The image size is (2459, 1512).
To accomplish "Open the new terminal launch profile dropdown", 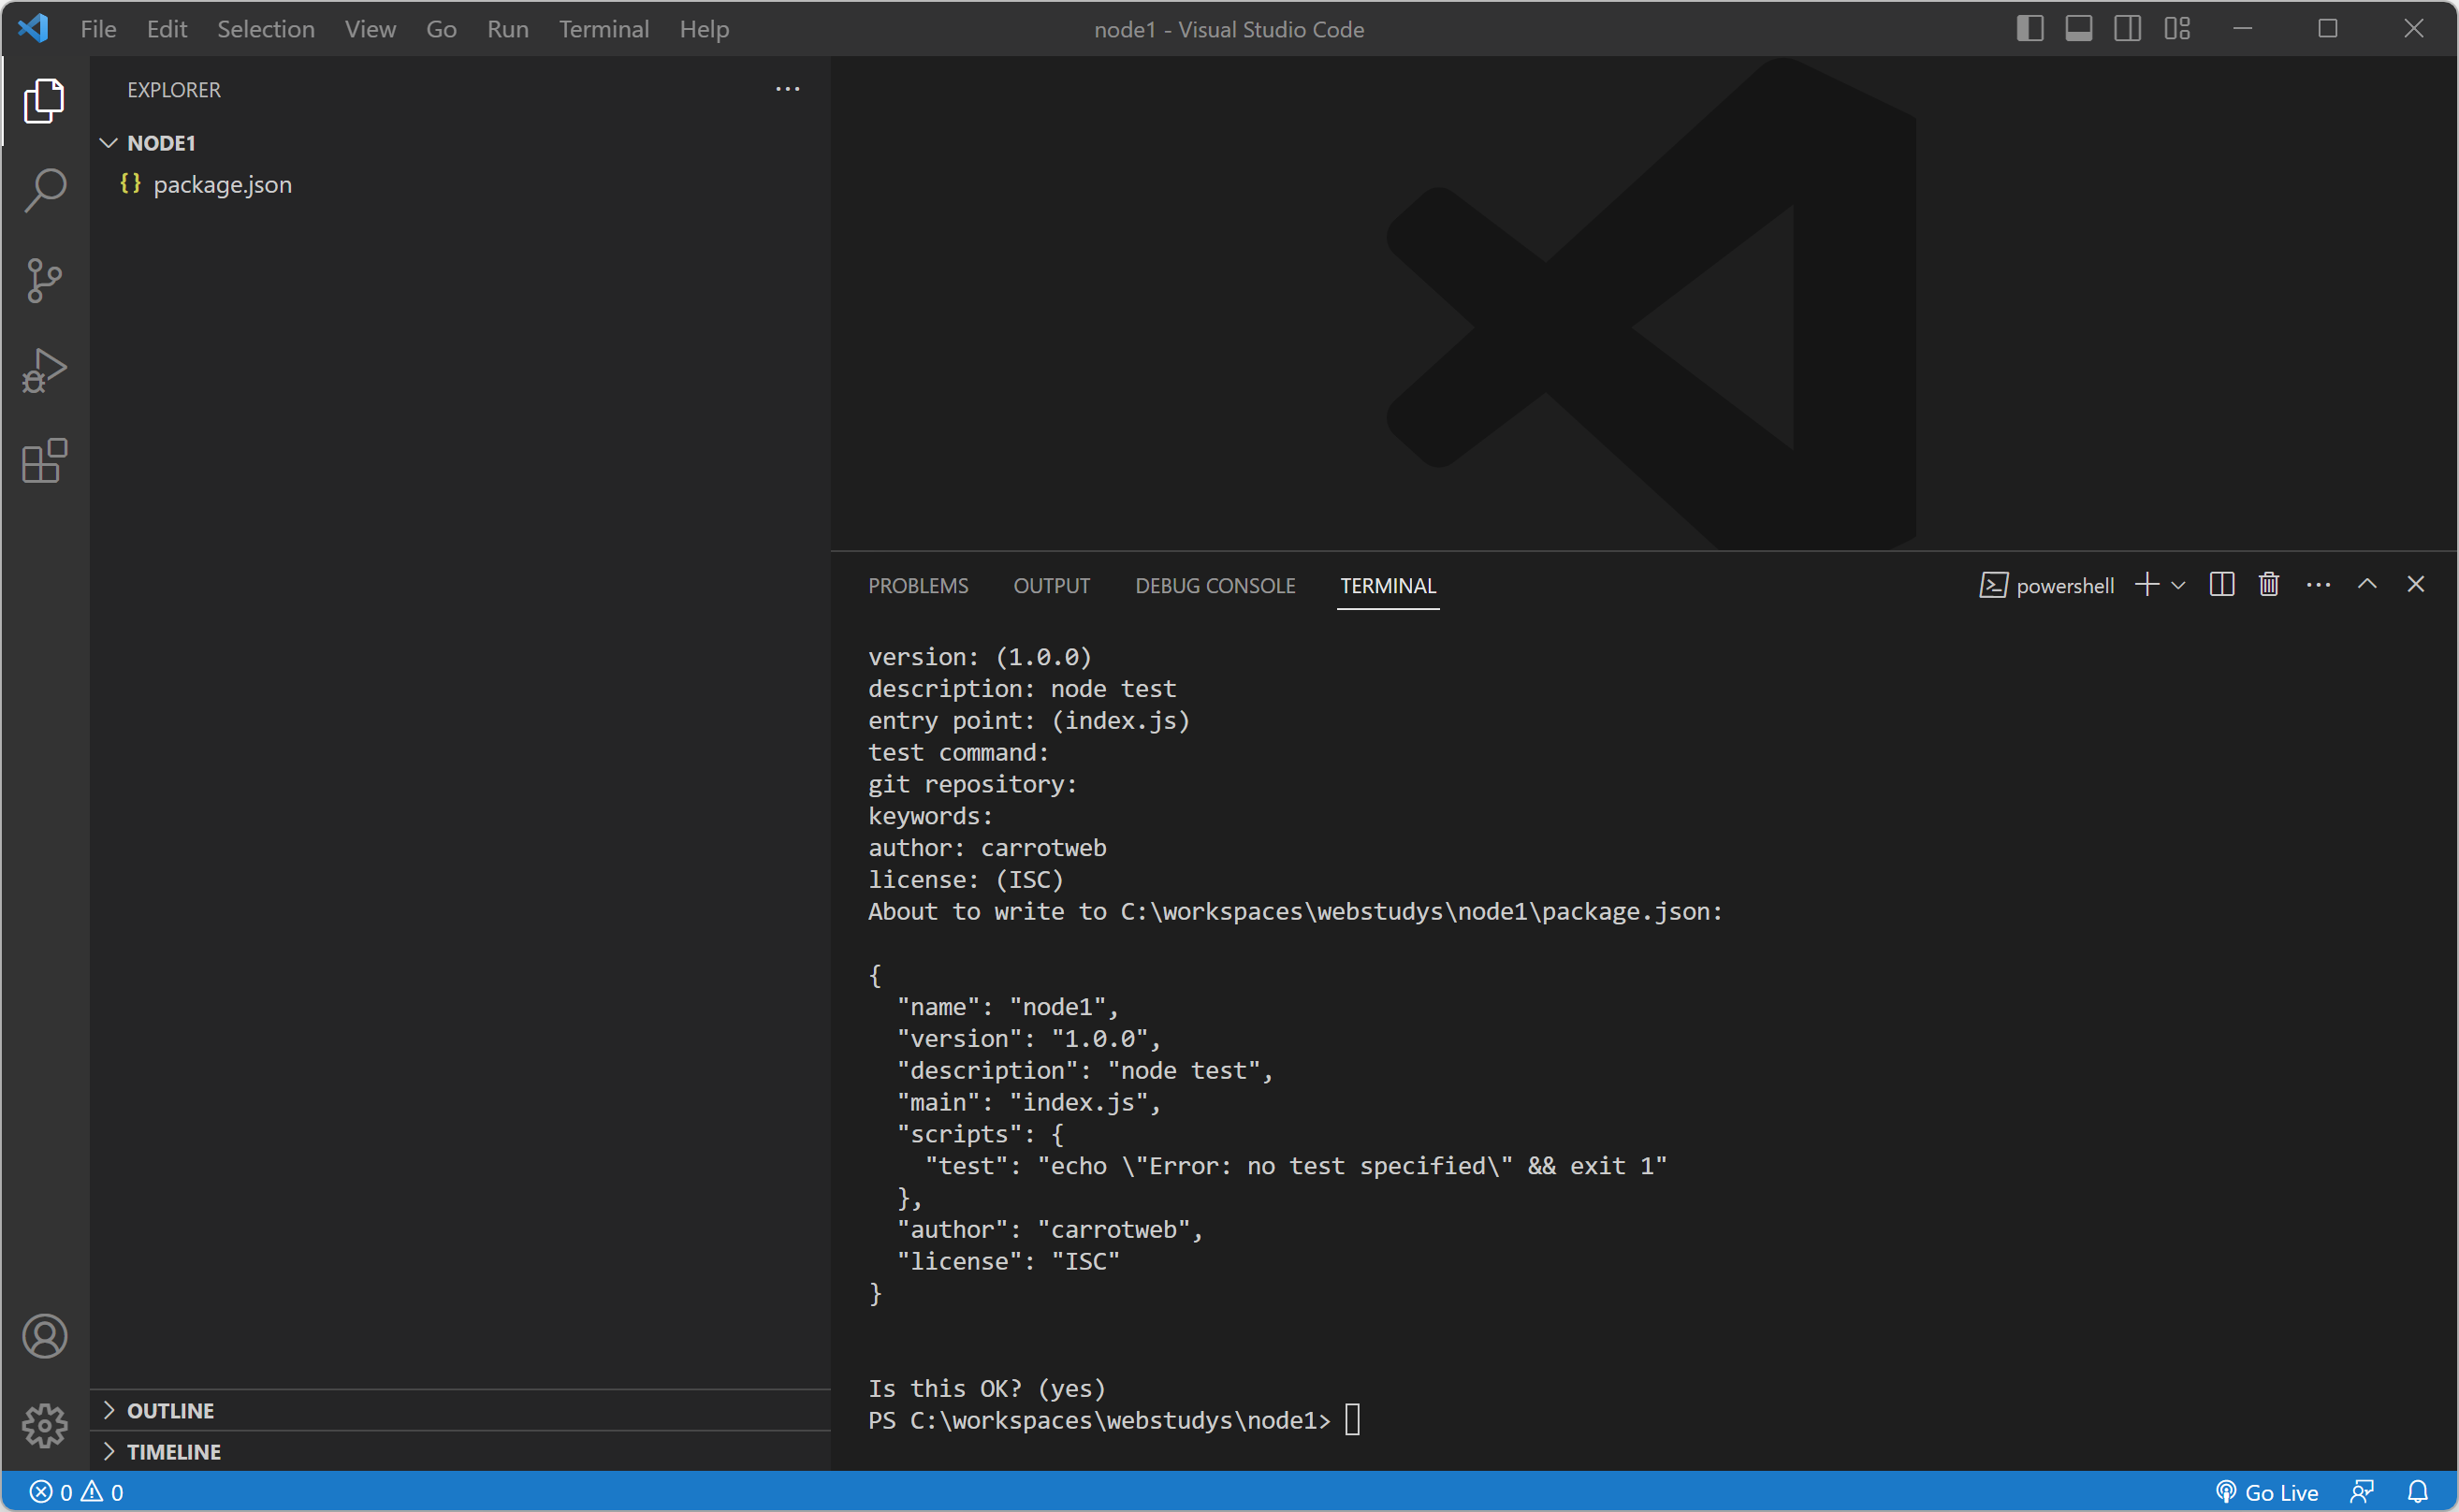I will click(x=2178, y=586).
